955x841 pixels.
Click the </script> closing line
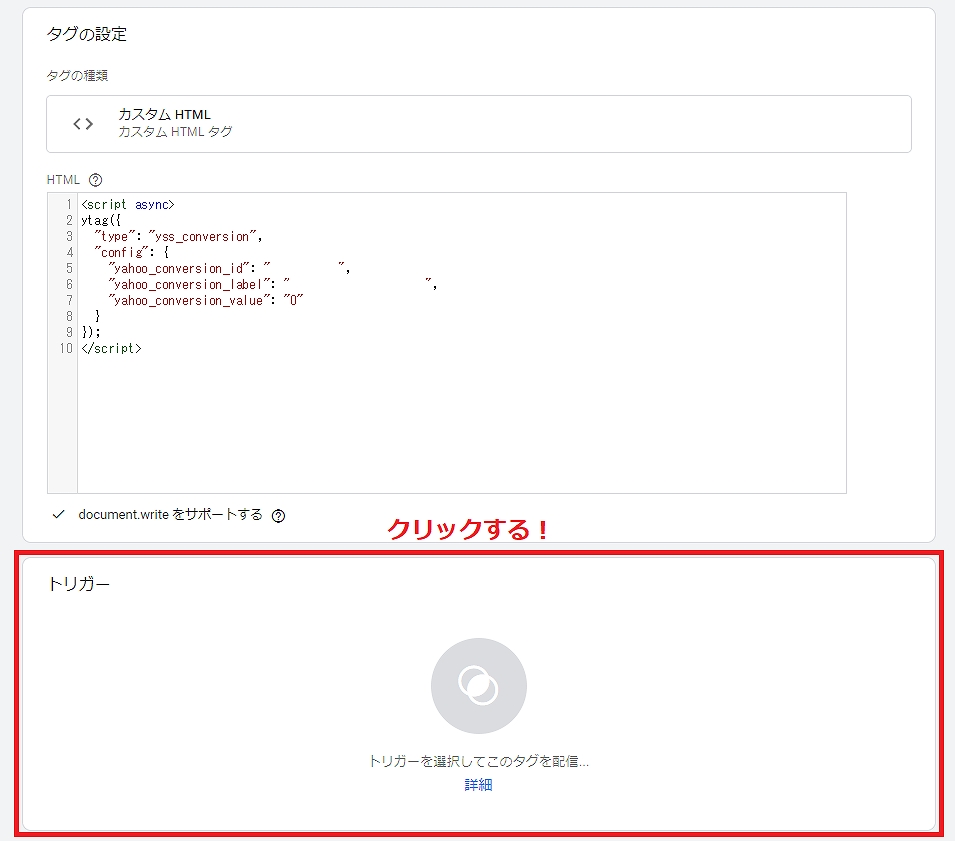click(x=111, y=348)
